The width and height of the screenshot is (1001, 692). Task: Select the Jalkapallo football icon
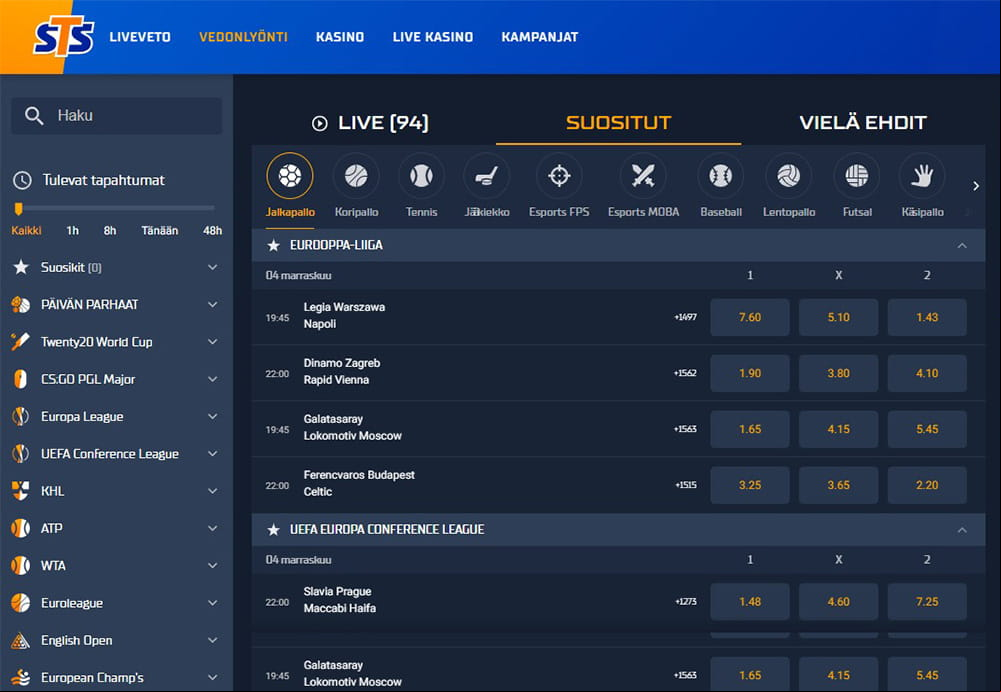(290, 176)
